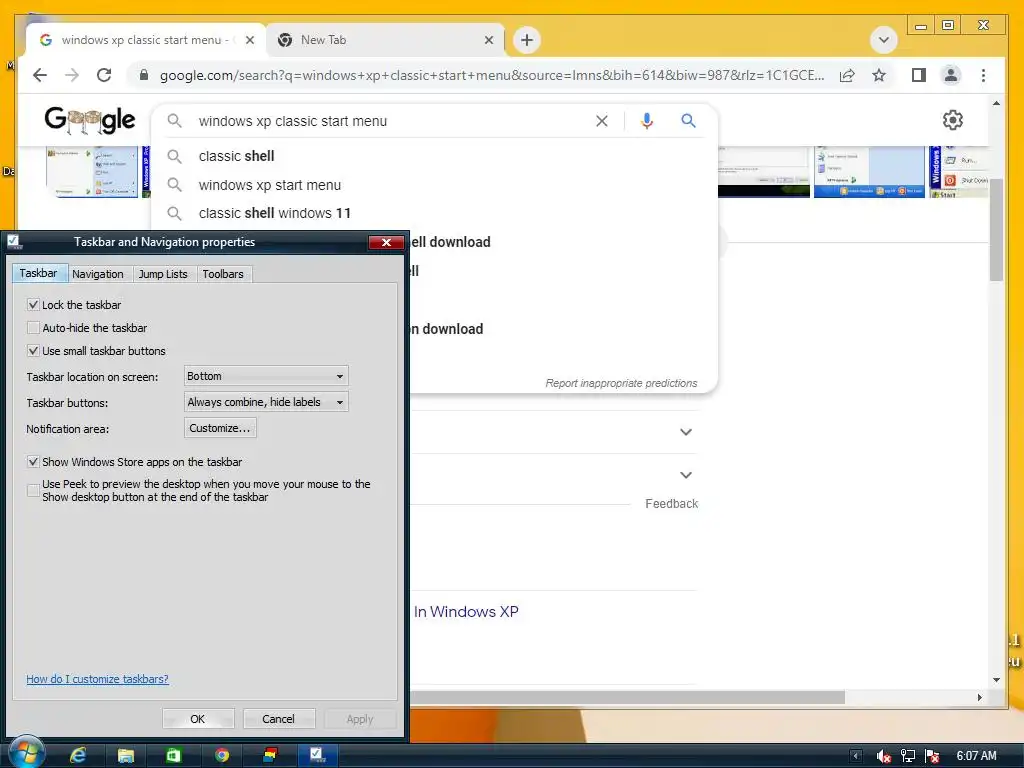Enable 'Auto-hide the taskbar'
Image resolution: width=1024 pixels, height=768 pixels.
point(33,328)
